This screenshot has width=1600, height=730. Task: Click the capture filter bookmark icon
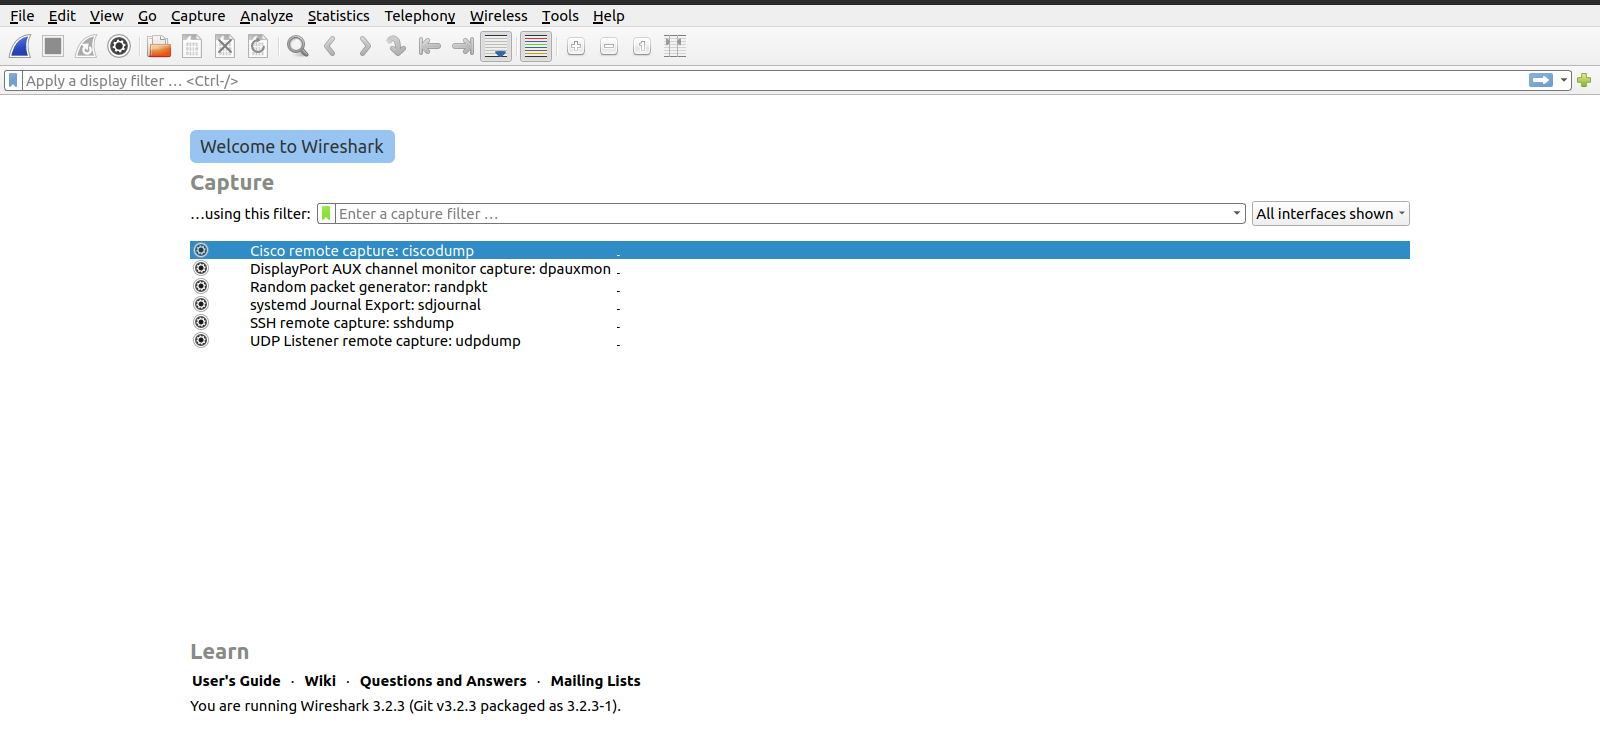[x=326, y=213]
